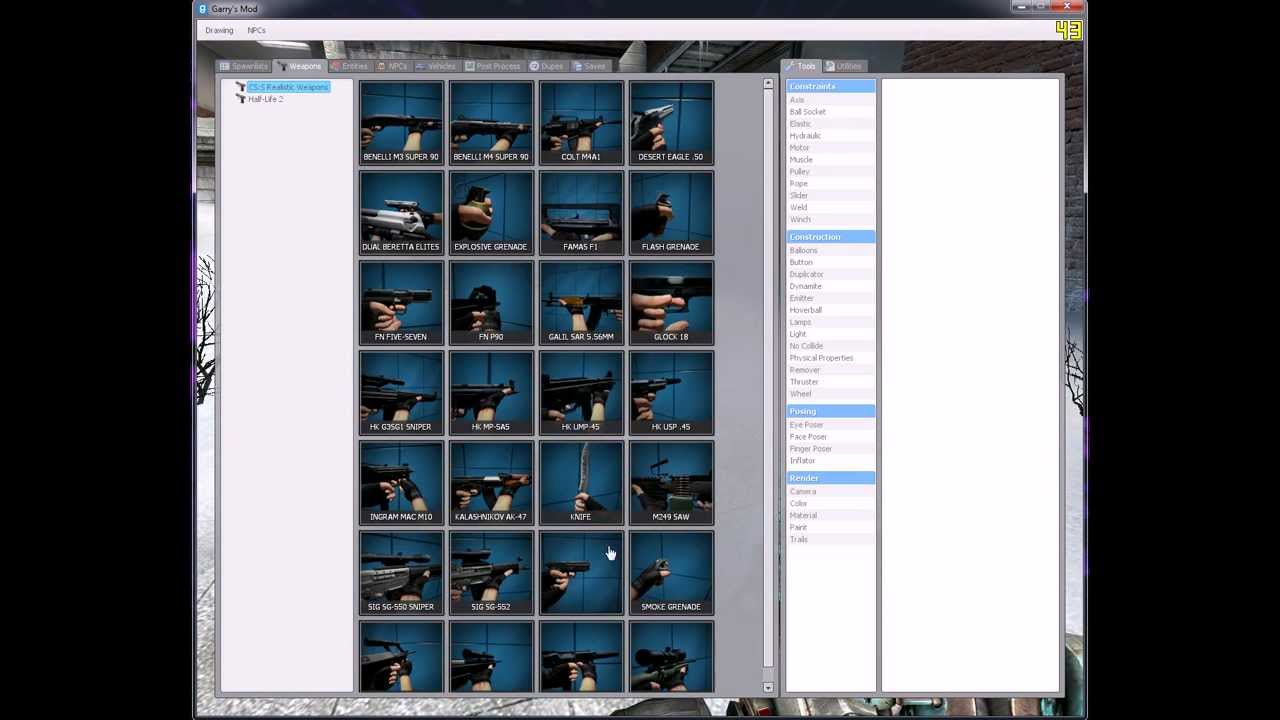This screenshot has height=720, width=1280.
Task: Open the NPCs tab in spawn menu
Action: click(x=393, y=66)
